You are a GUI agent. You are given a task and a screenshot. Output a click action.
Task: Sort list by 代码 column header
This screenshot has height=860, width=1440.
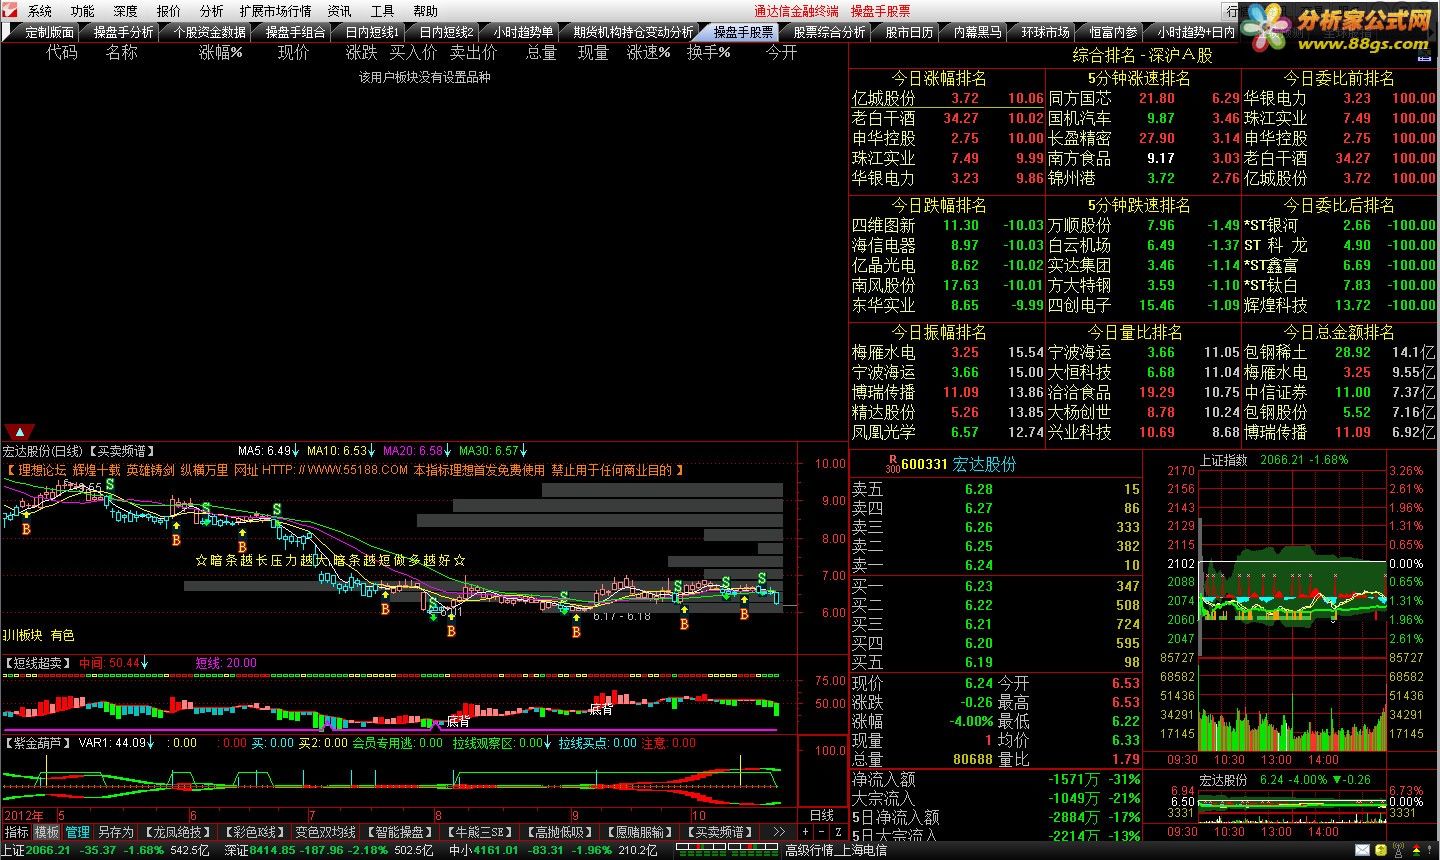[62, 52]
